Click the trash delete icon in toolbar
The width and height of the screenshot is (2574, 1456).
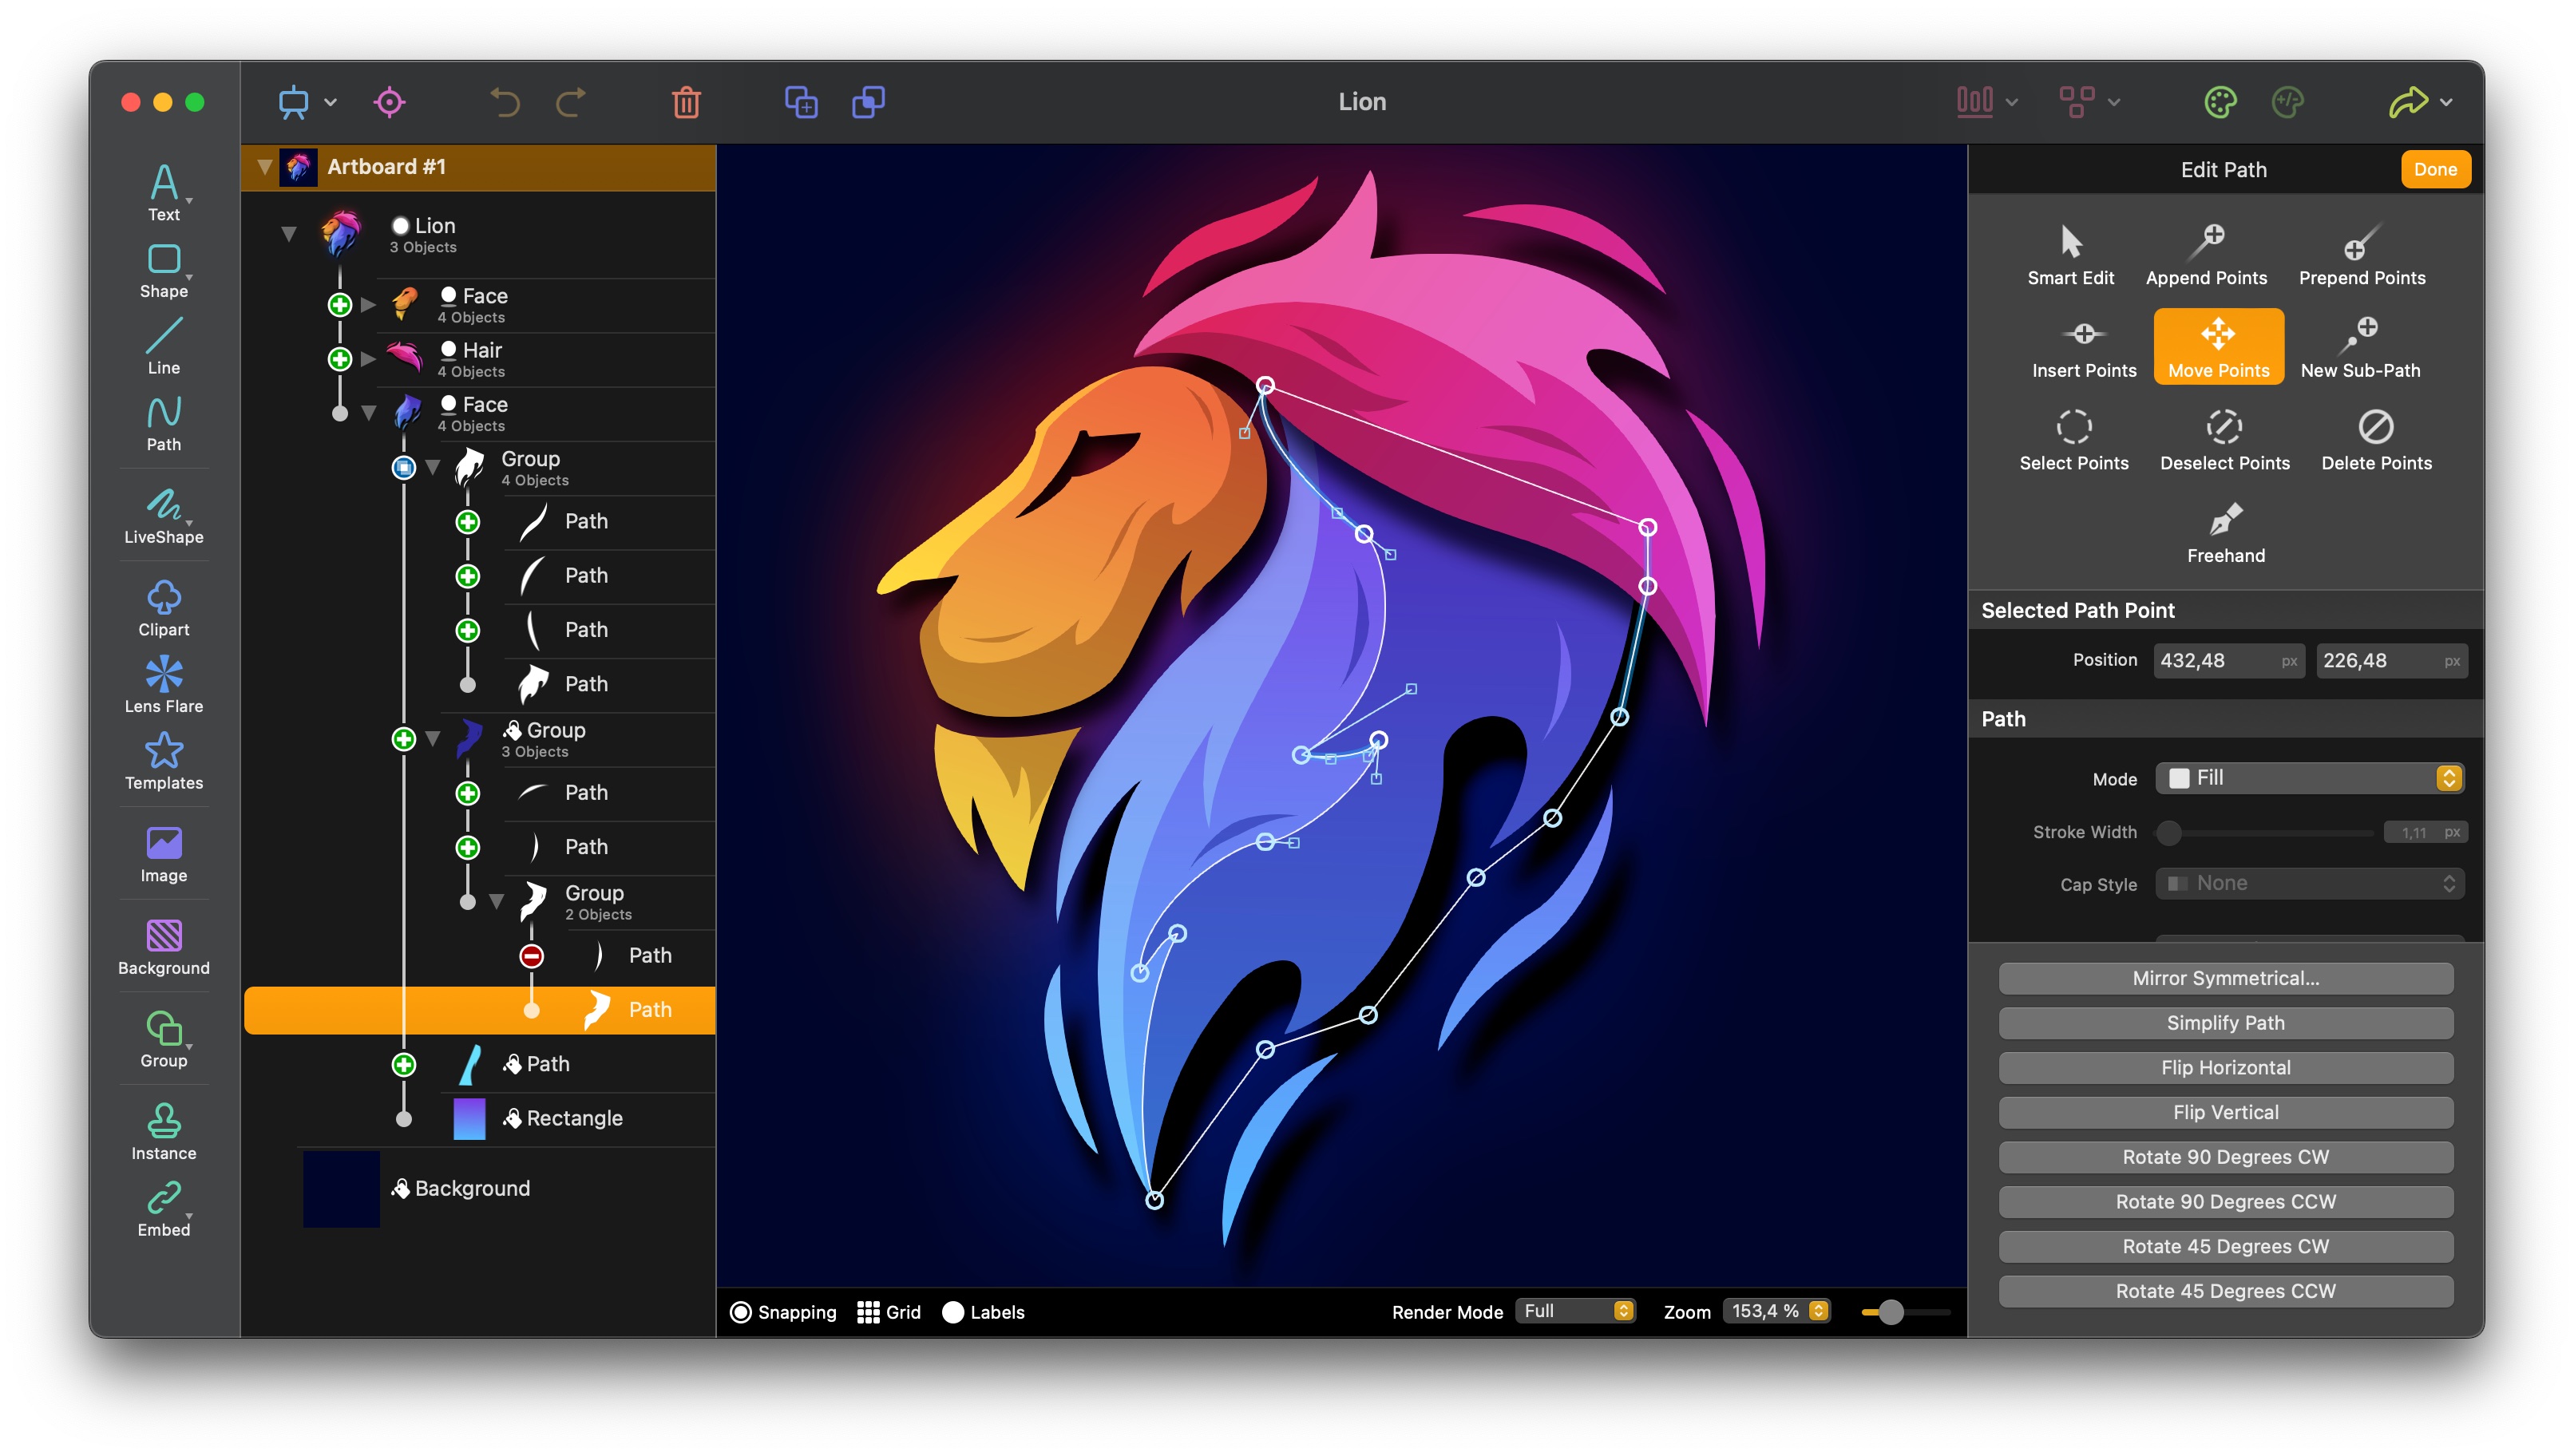[686, 102]
